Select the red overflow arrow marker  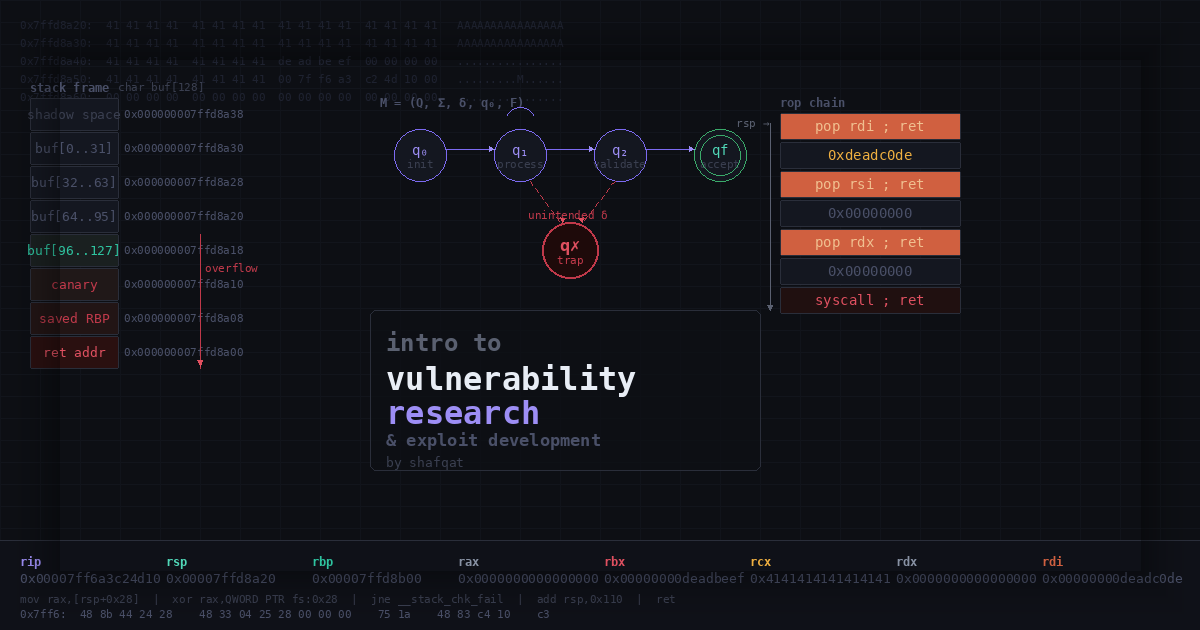(x=200, y=300)
